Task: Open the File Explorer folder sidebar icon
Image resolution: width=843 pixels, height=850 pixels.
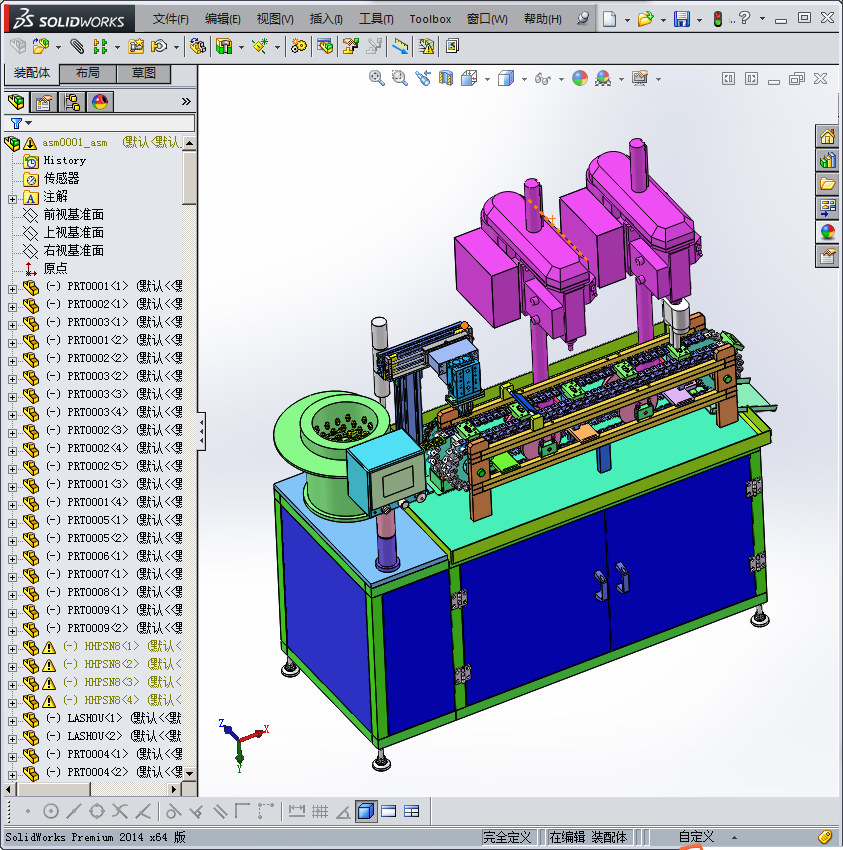Action: 827,184
